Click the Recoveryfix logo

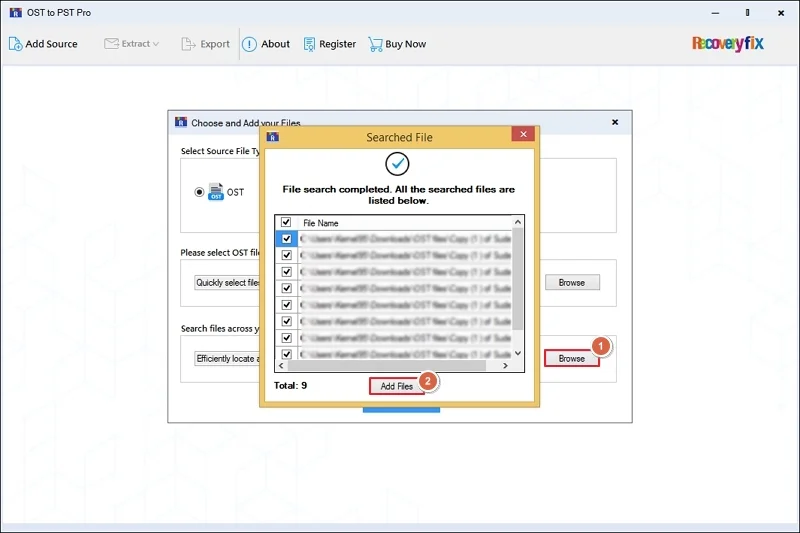[728, 43]
